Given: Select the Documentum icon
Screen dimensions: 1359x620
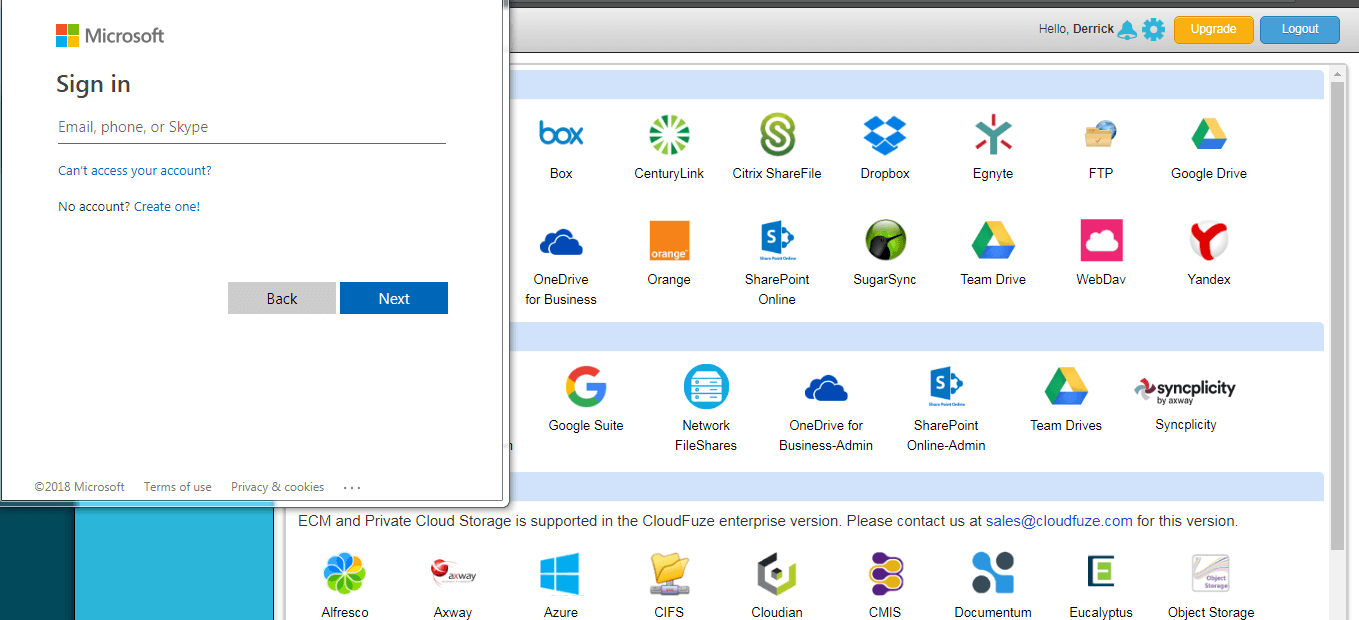Looking at the screenshot, I should pyautogui.click(x=993, y=573).
